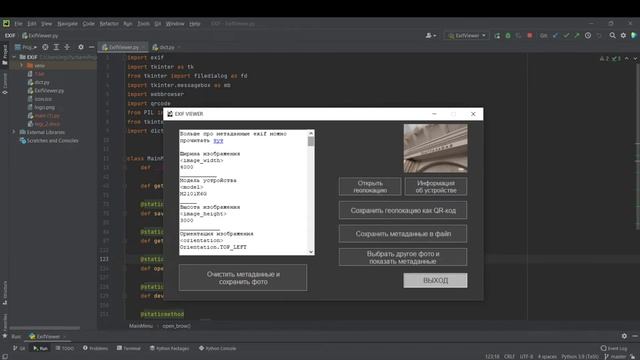
Task: Open the master branch selector in status bar
Action: click(614, 356)
